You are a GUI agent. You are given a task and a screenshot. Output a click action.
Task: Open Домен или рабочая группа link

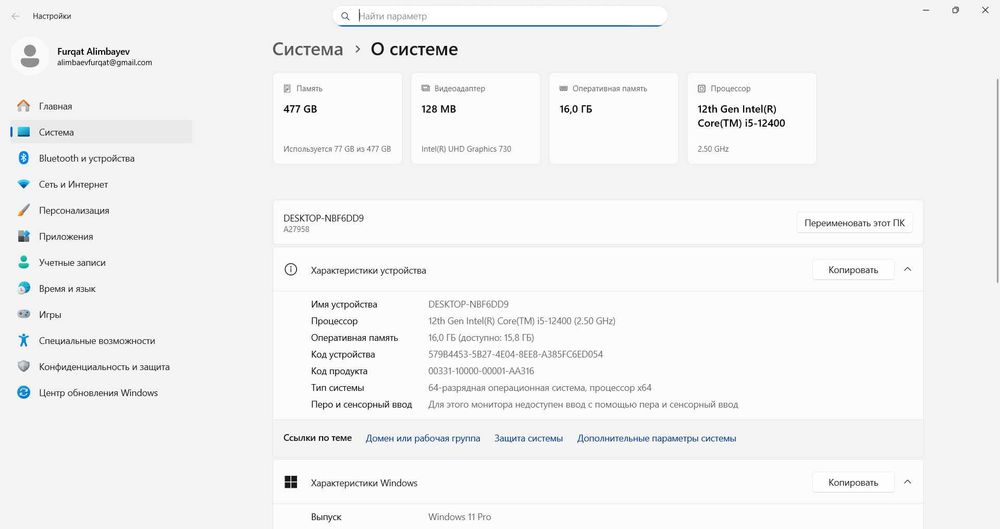(x=423, y=438)
